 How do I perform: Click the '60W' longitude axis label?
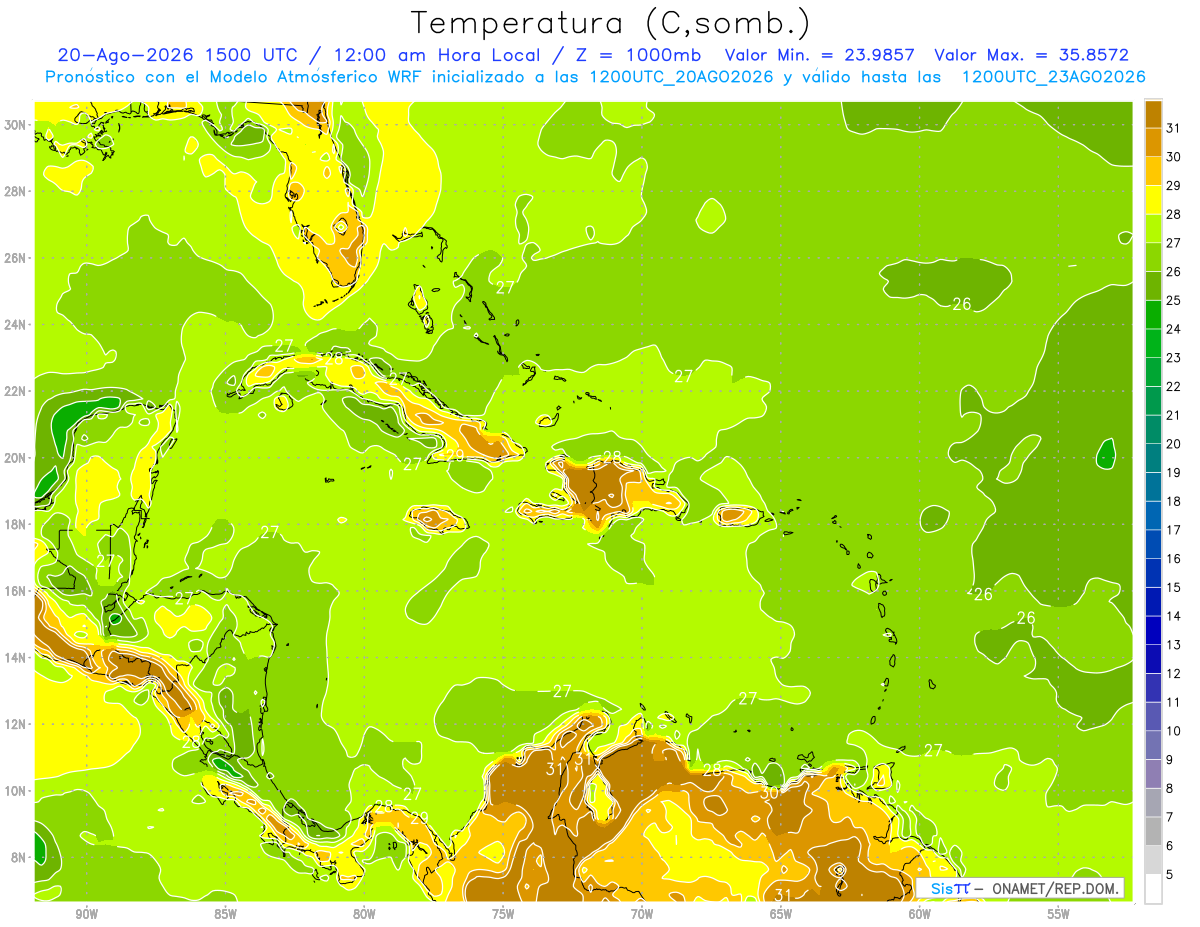(920, 914)
